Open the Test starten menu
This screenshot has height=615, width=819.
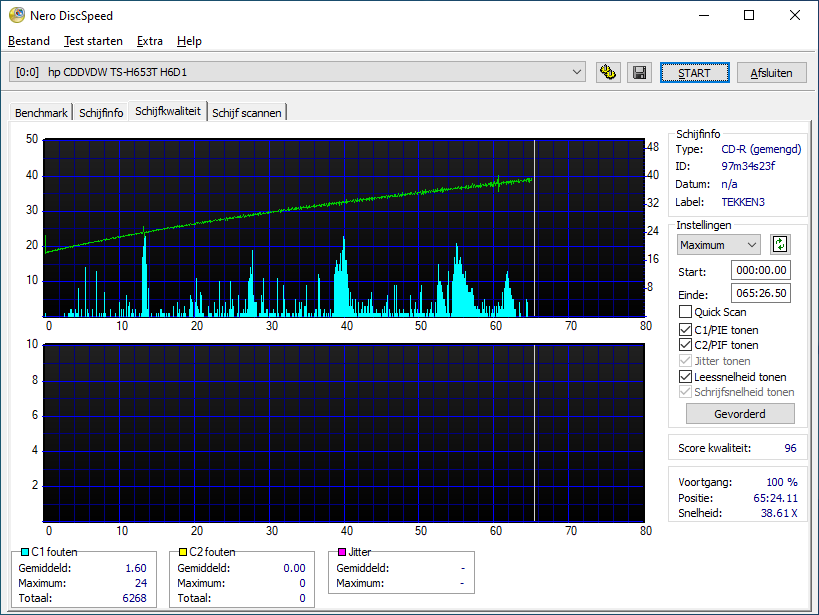point(93,41)
